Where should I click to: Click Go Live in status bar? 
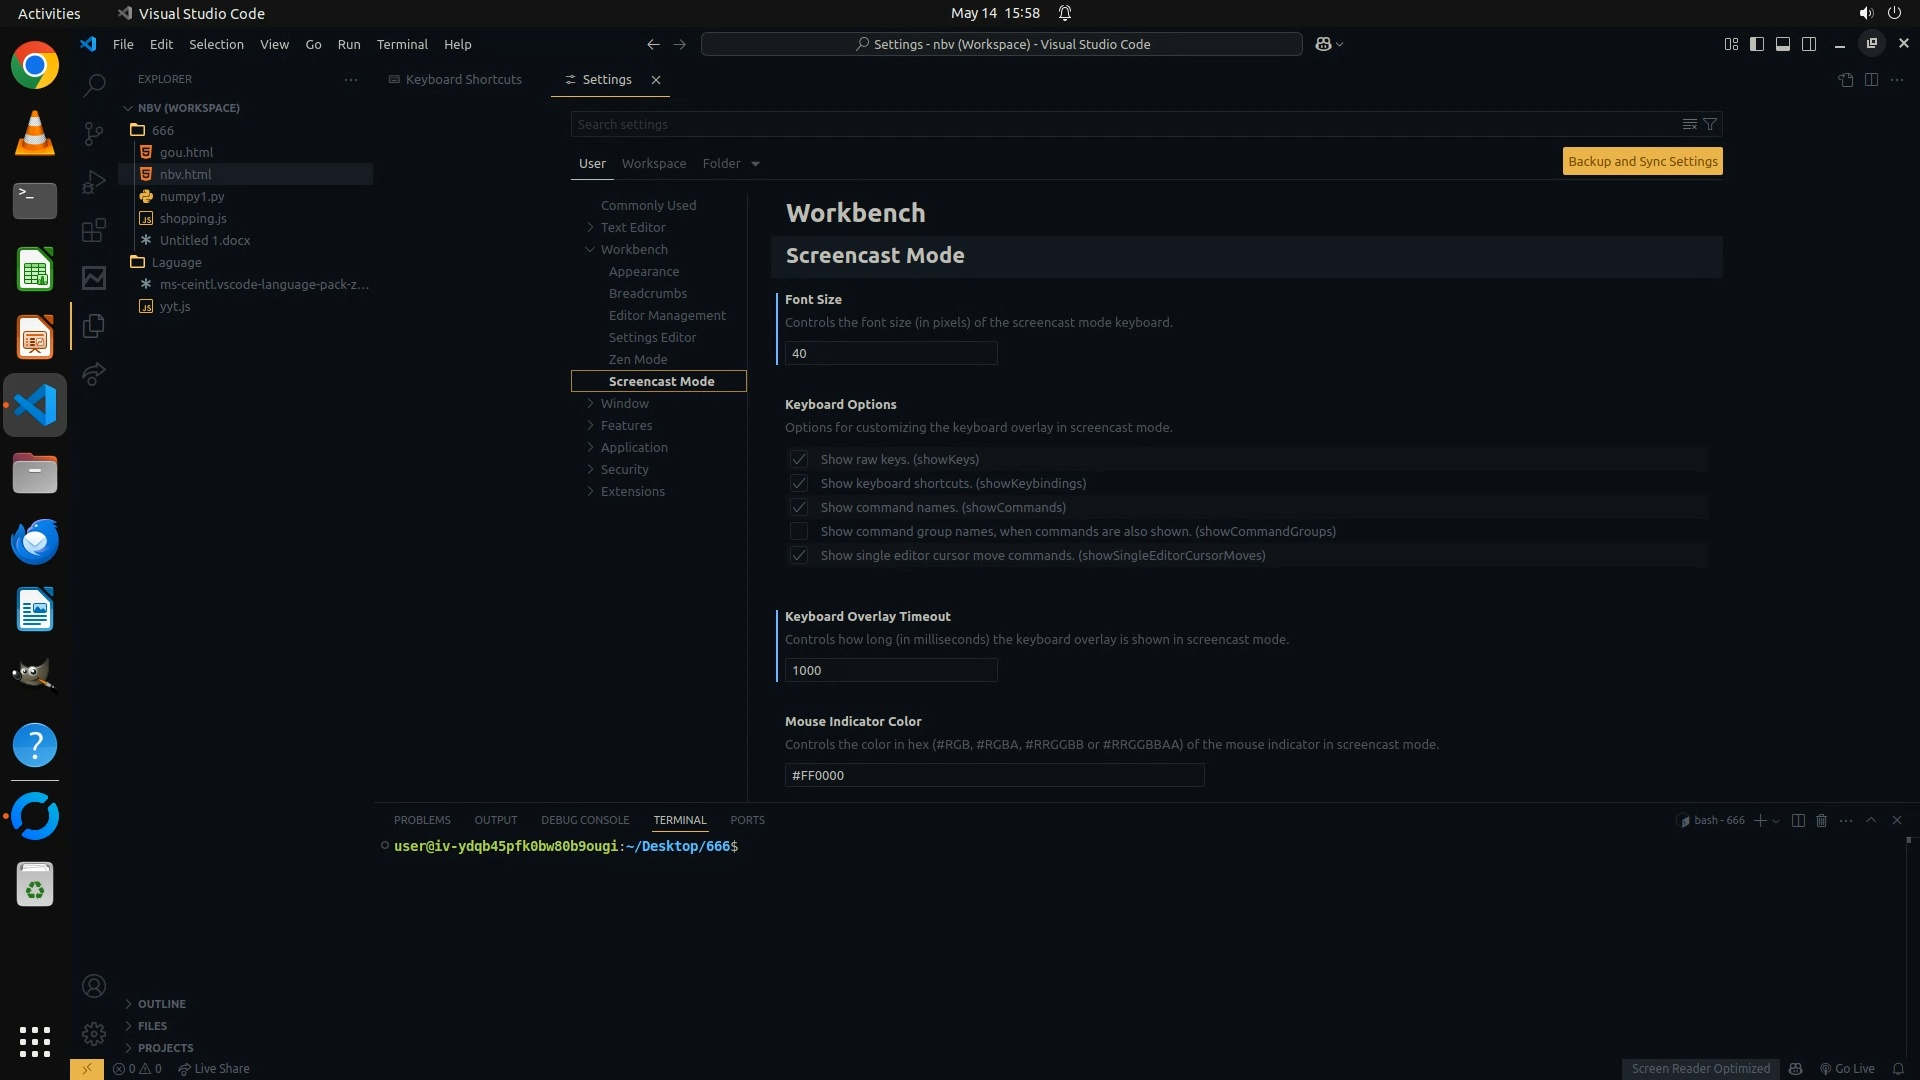[1847, 1068]
